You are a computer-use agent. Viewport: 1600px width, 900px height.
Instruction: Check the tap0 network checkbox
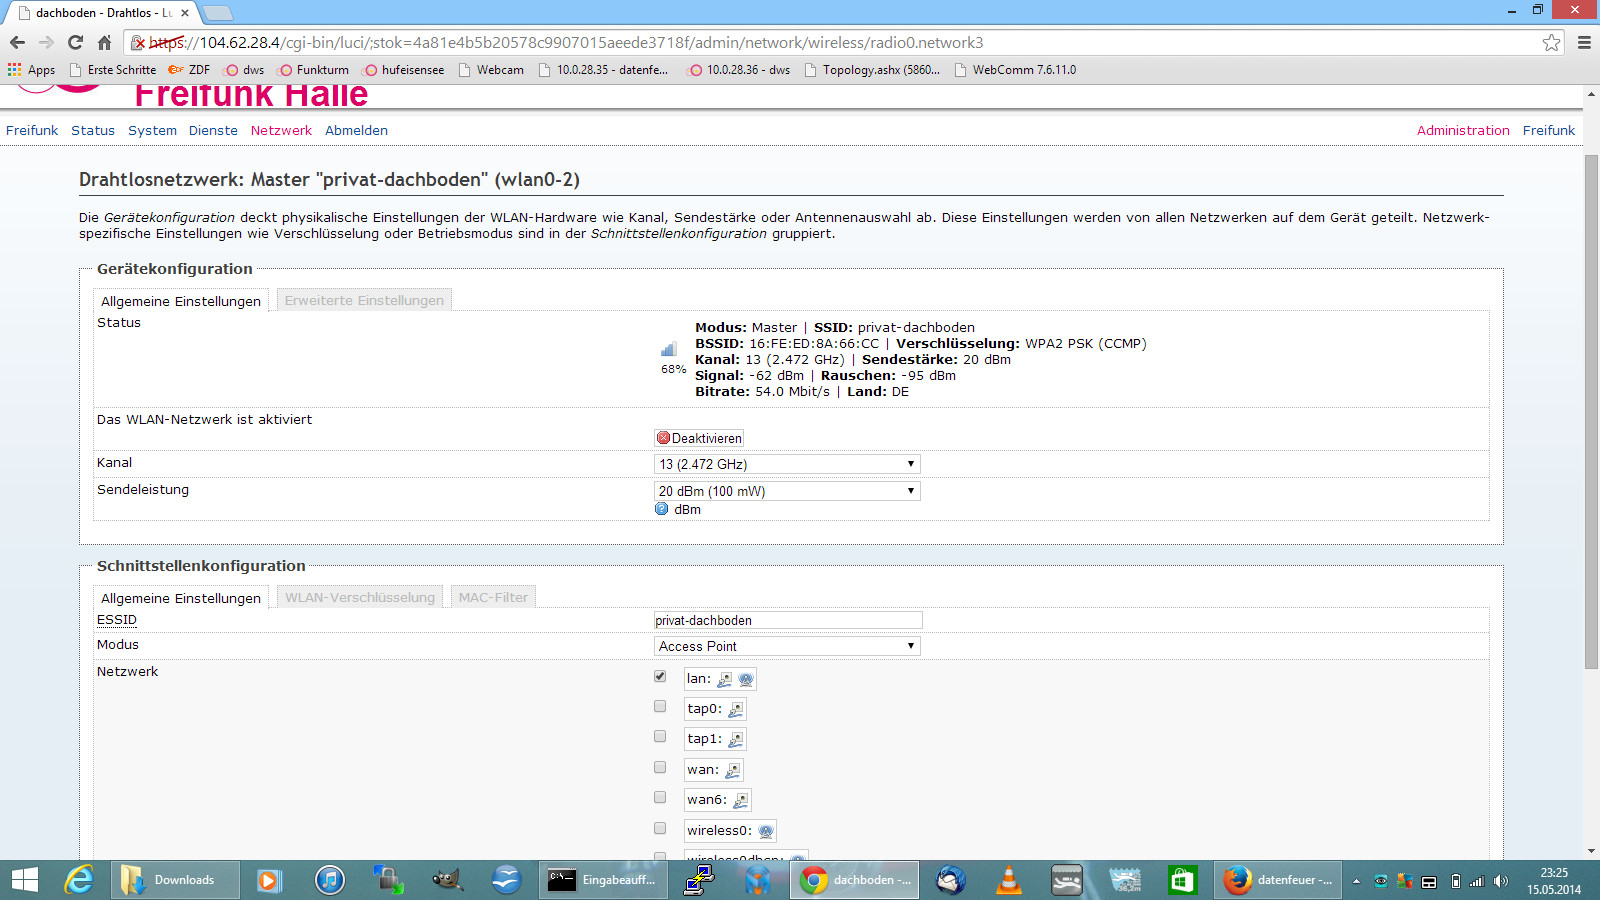pyautogui.click(x=659, y=706)
